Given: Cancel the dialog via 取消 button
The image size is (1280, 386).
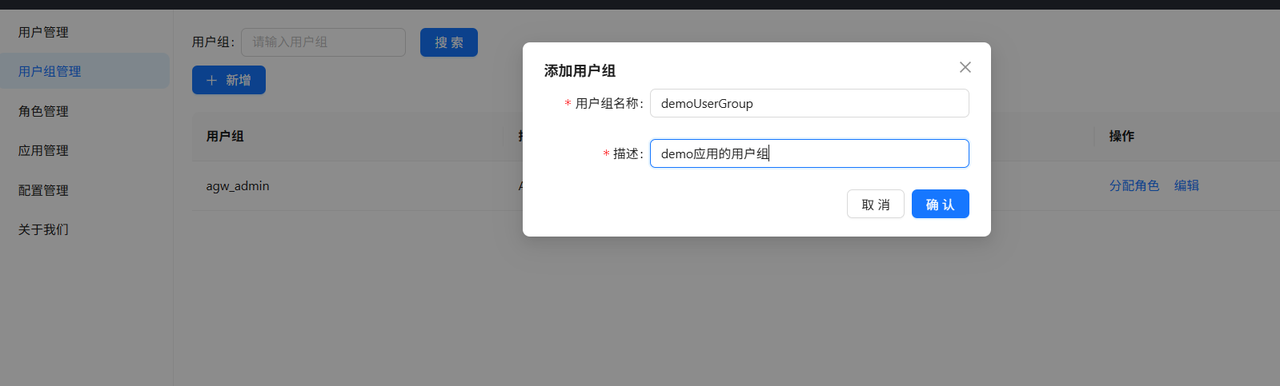Looking at the screenshot, I should point(875,204).
